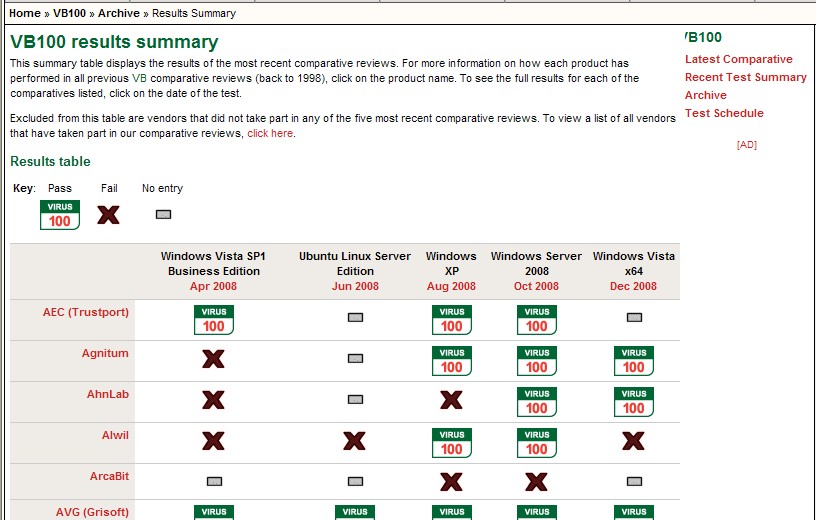Click AEC Trustport's Jun 2008 no-entry icon

click(x=355, y=318)
